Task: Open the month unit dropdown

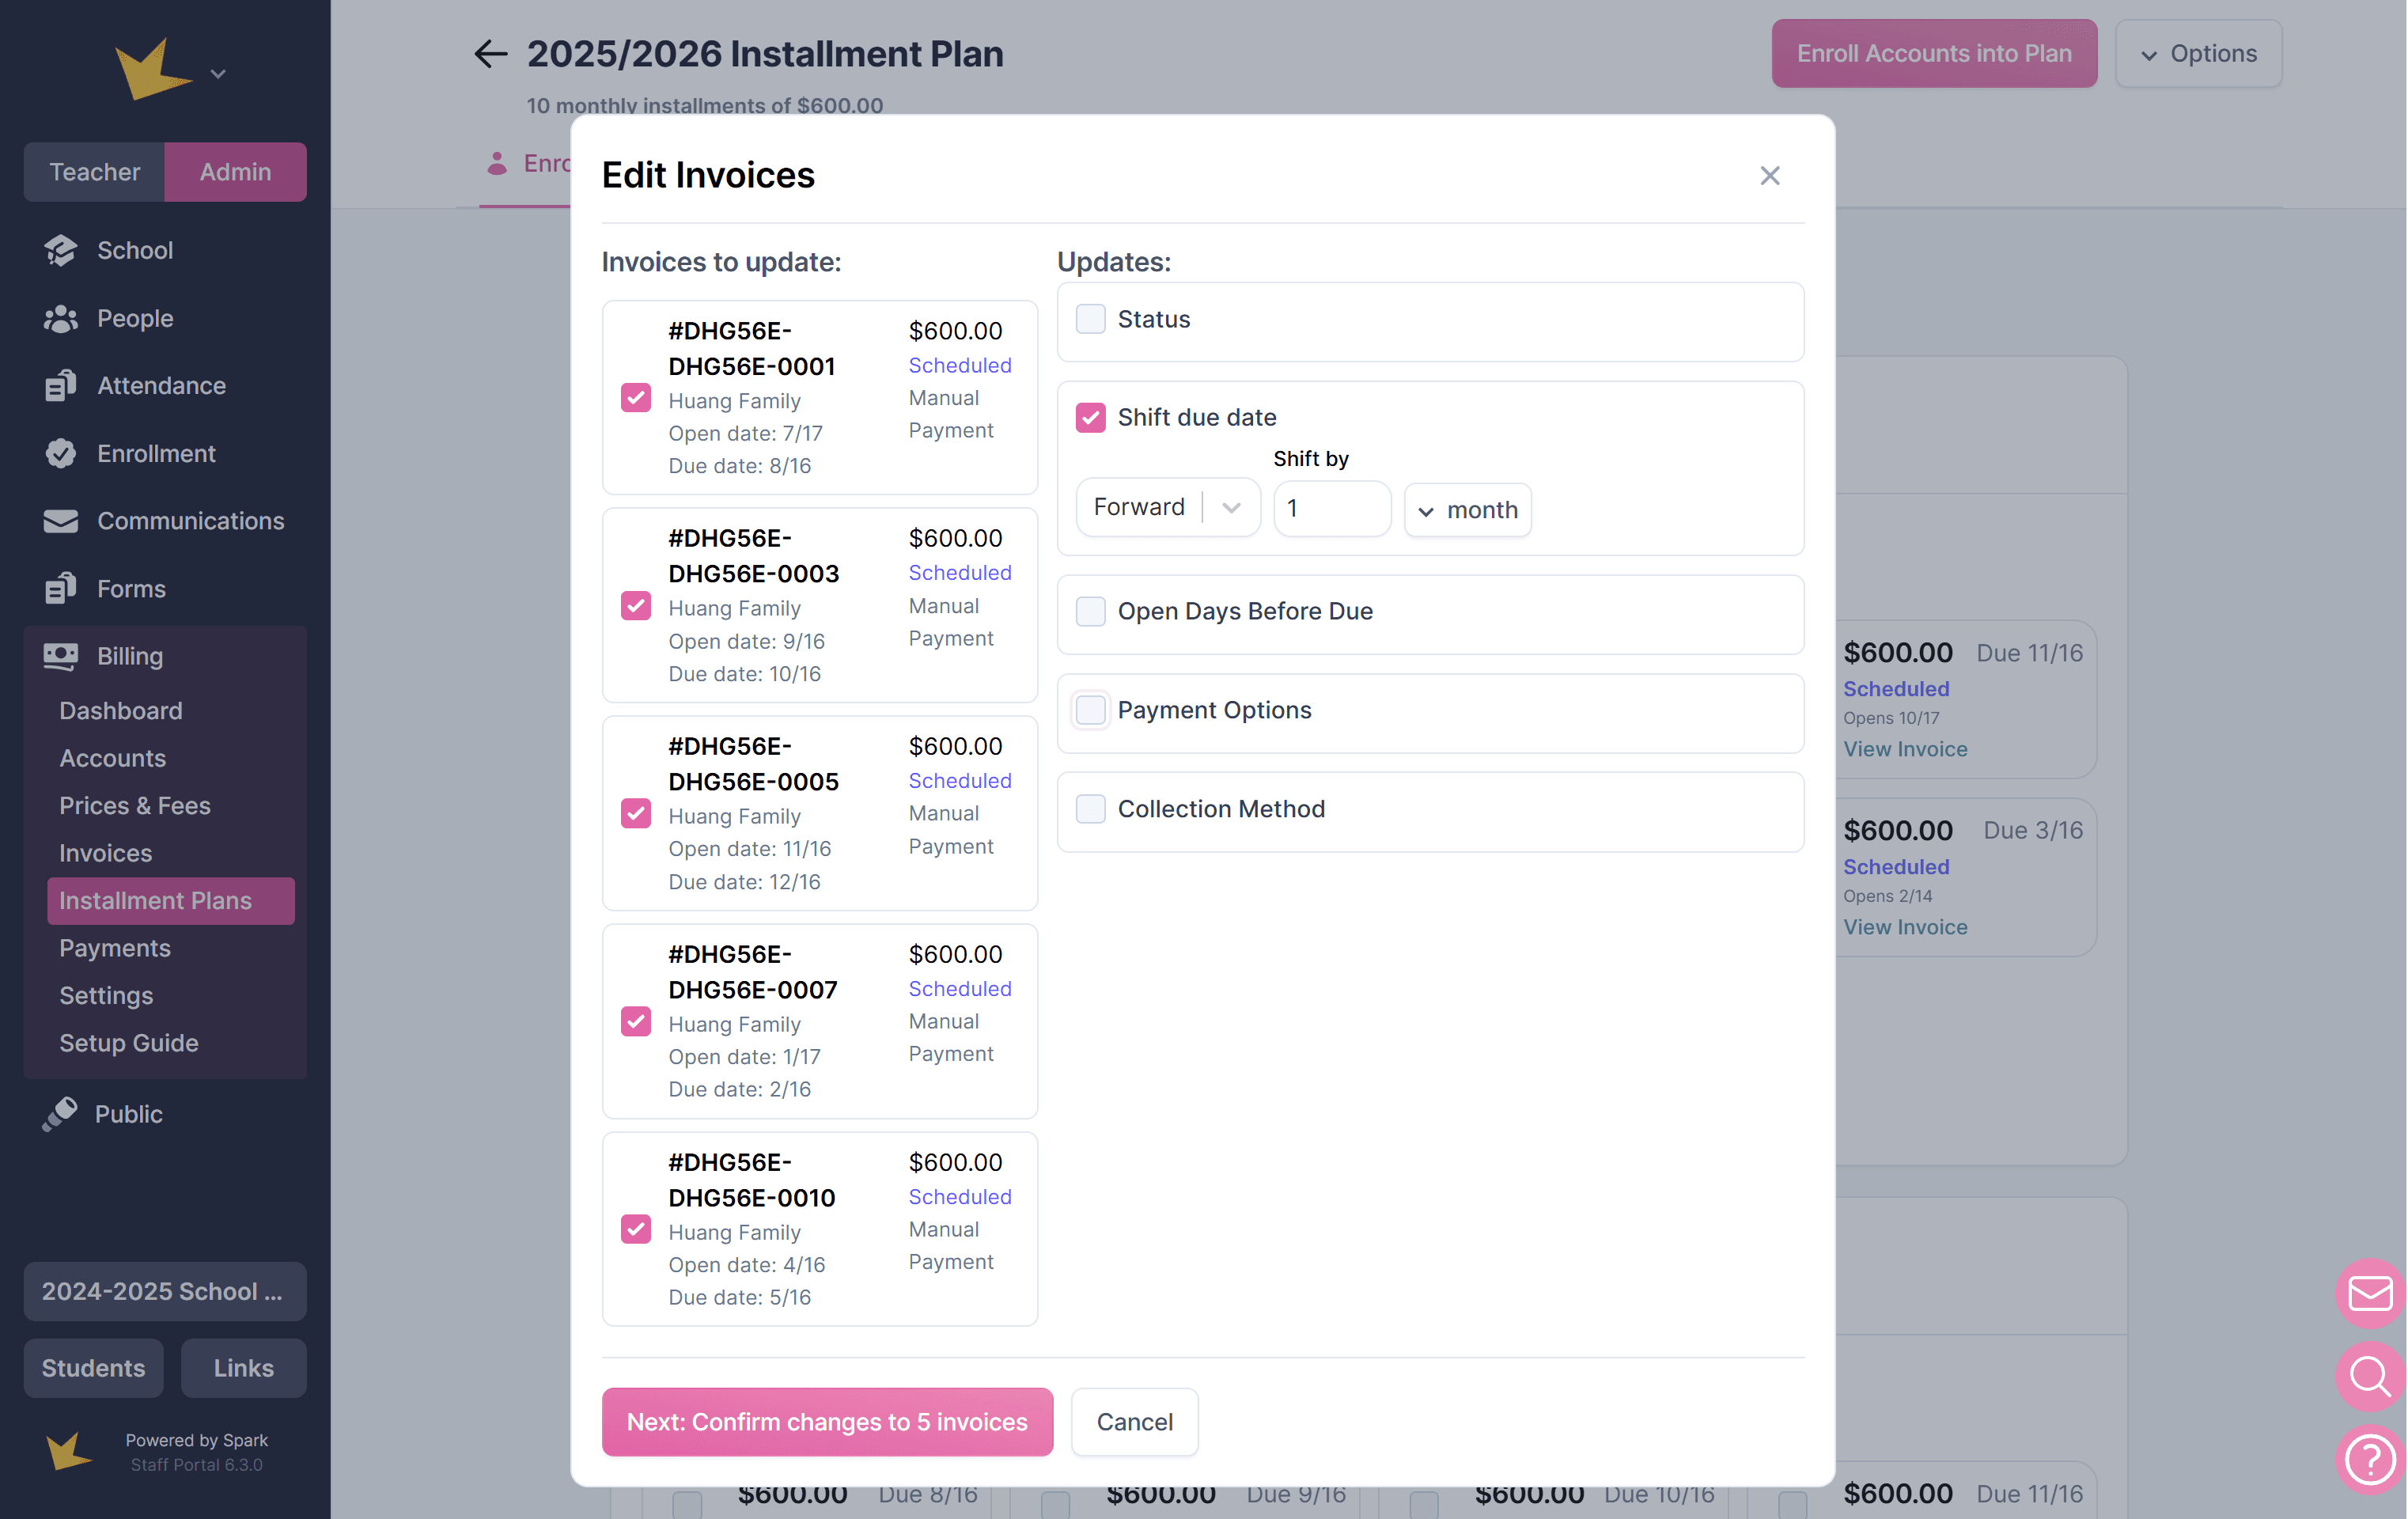Action: pos(1467,510)
